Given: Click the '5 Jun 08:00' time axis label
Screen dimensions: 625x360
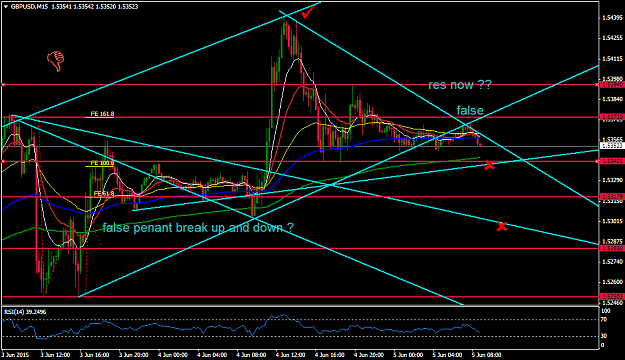Looking at the screenshot, I should 487,355.
